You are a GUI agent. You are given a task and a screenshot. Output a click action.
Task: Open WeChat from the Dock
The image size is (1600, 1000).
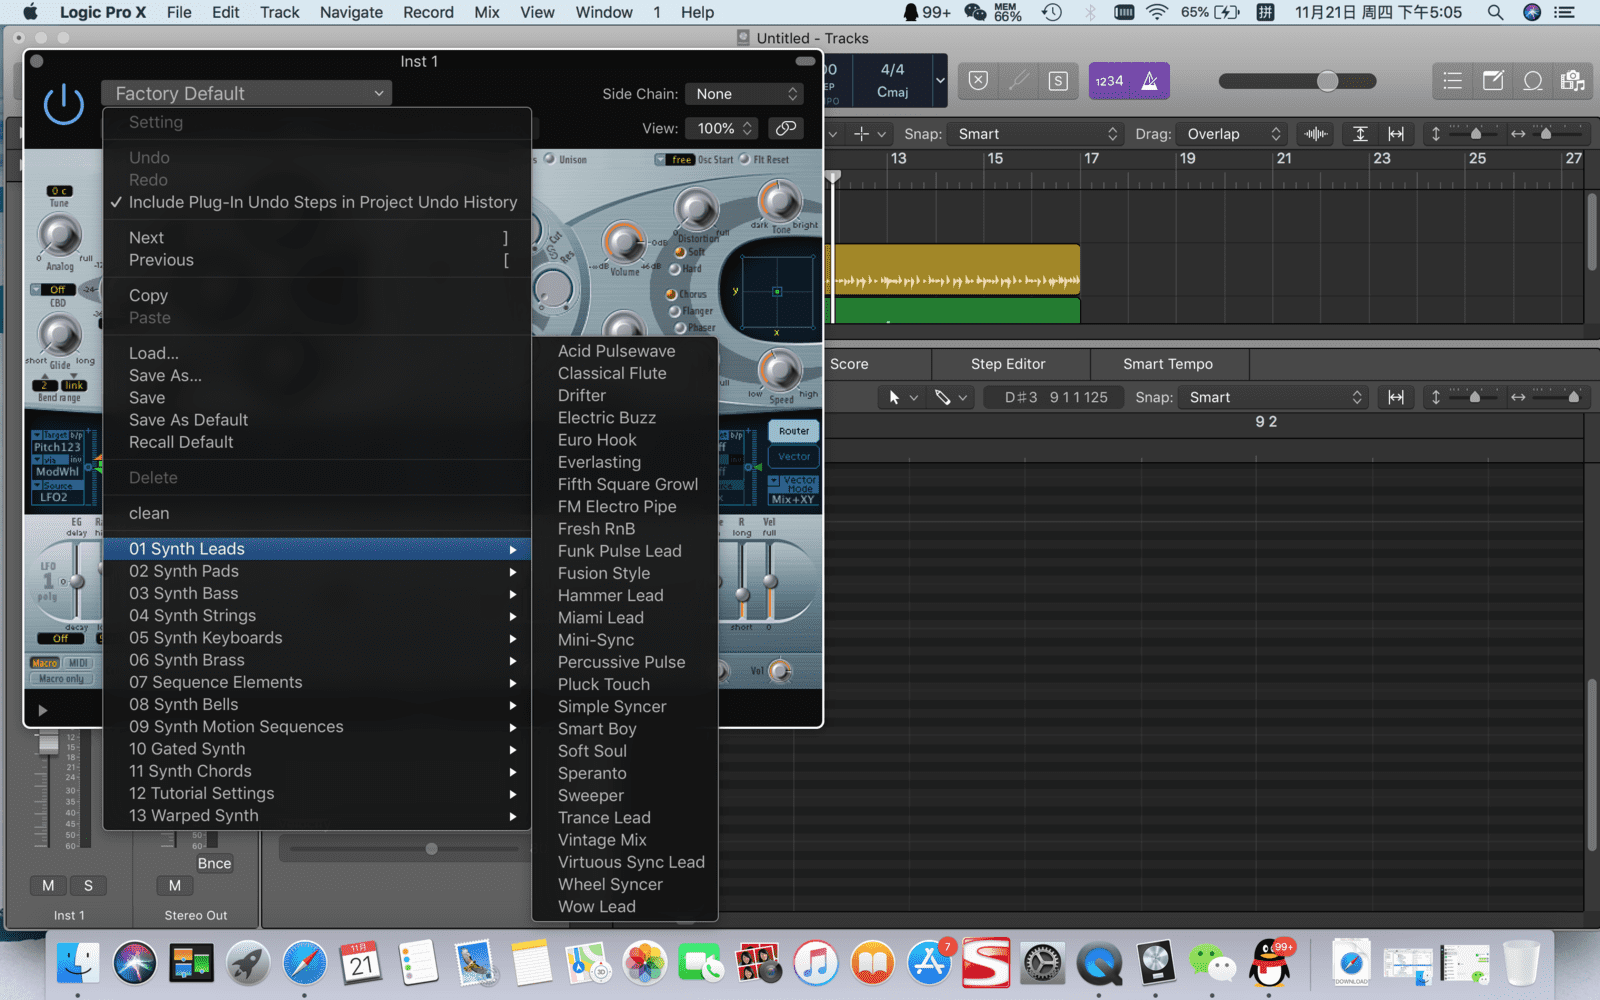(1212, 963)
